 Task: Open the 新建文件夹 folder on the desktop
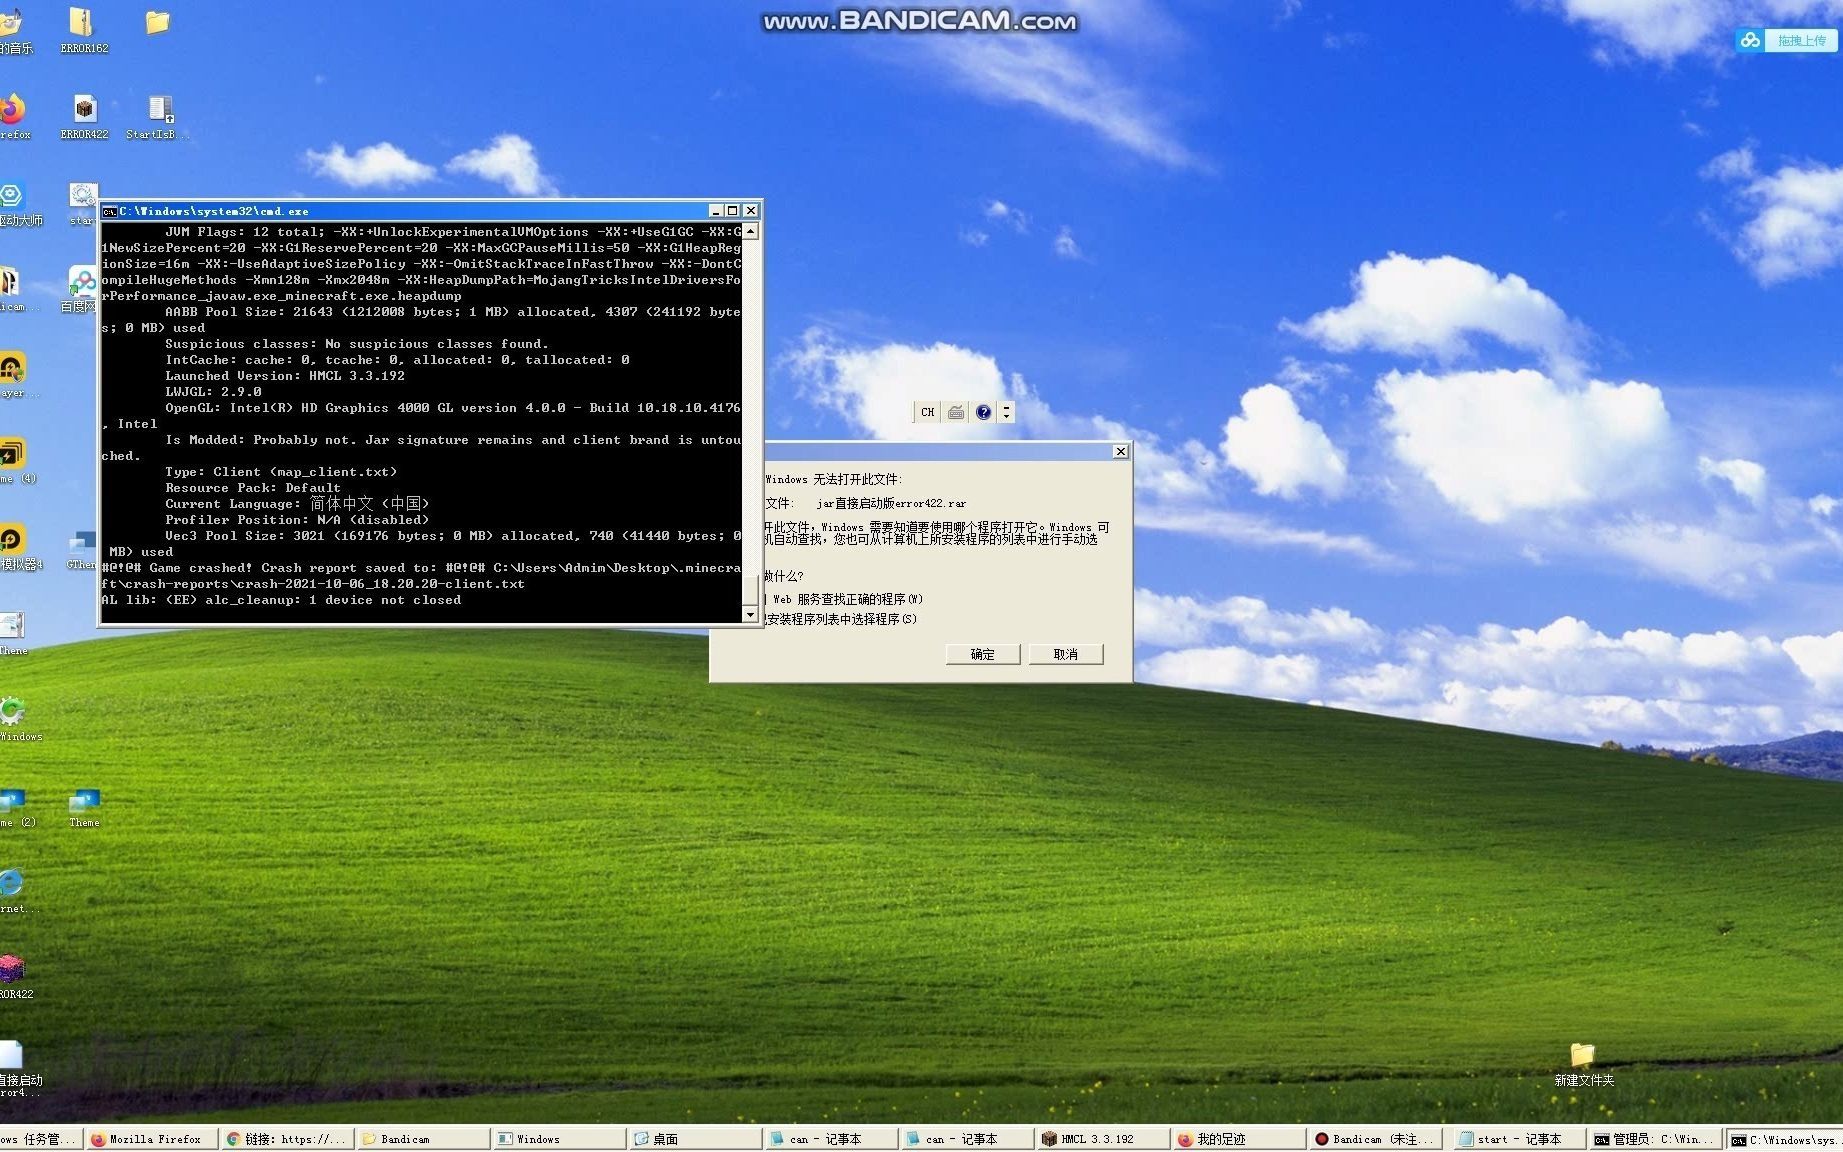[x=1583, y=1065]
